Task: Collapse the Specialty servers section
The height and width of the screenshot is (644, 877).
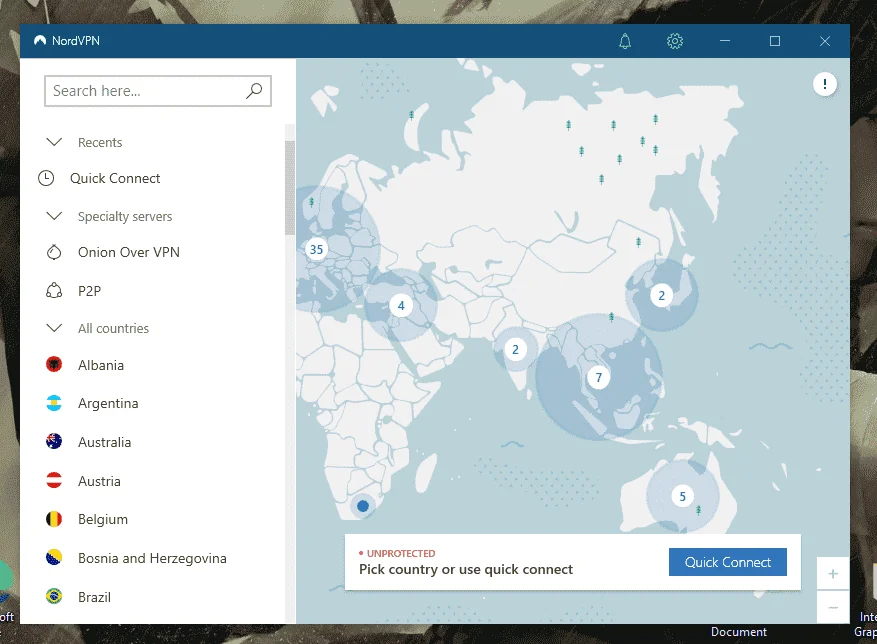Action: (54, 216)
